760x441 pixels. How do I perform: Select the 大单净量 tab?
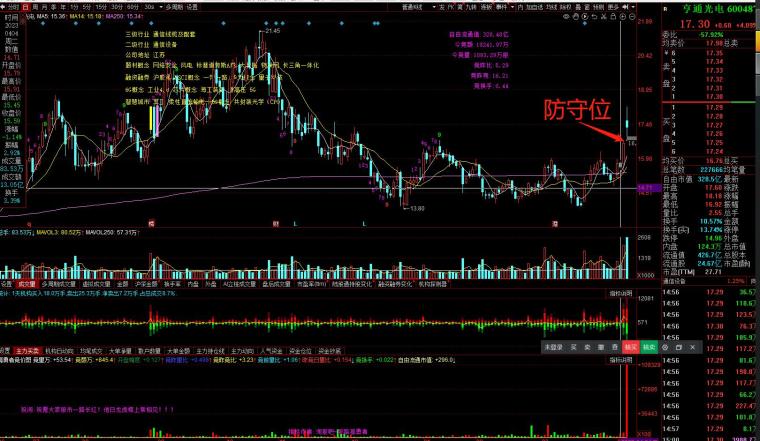120,350
